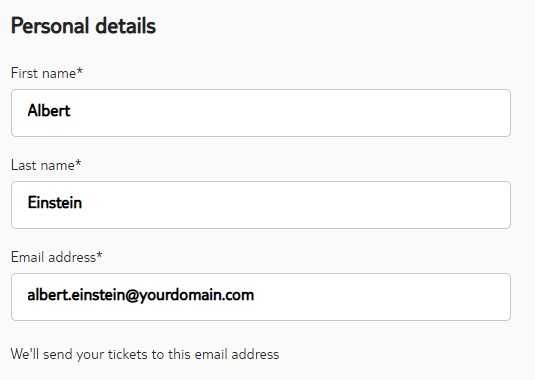Image resolution: width=535 pixels, height=380 pixels.
Task: Click the 'Personal details' heading
Action: [83, 26]
